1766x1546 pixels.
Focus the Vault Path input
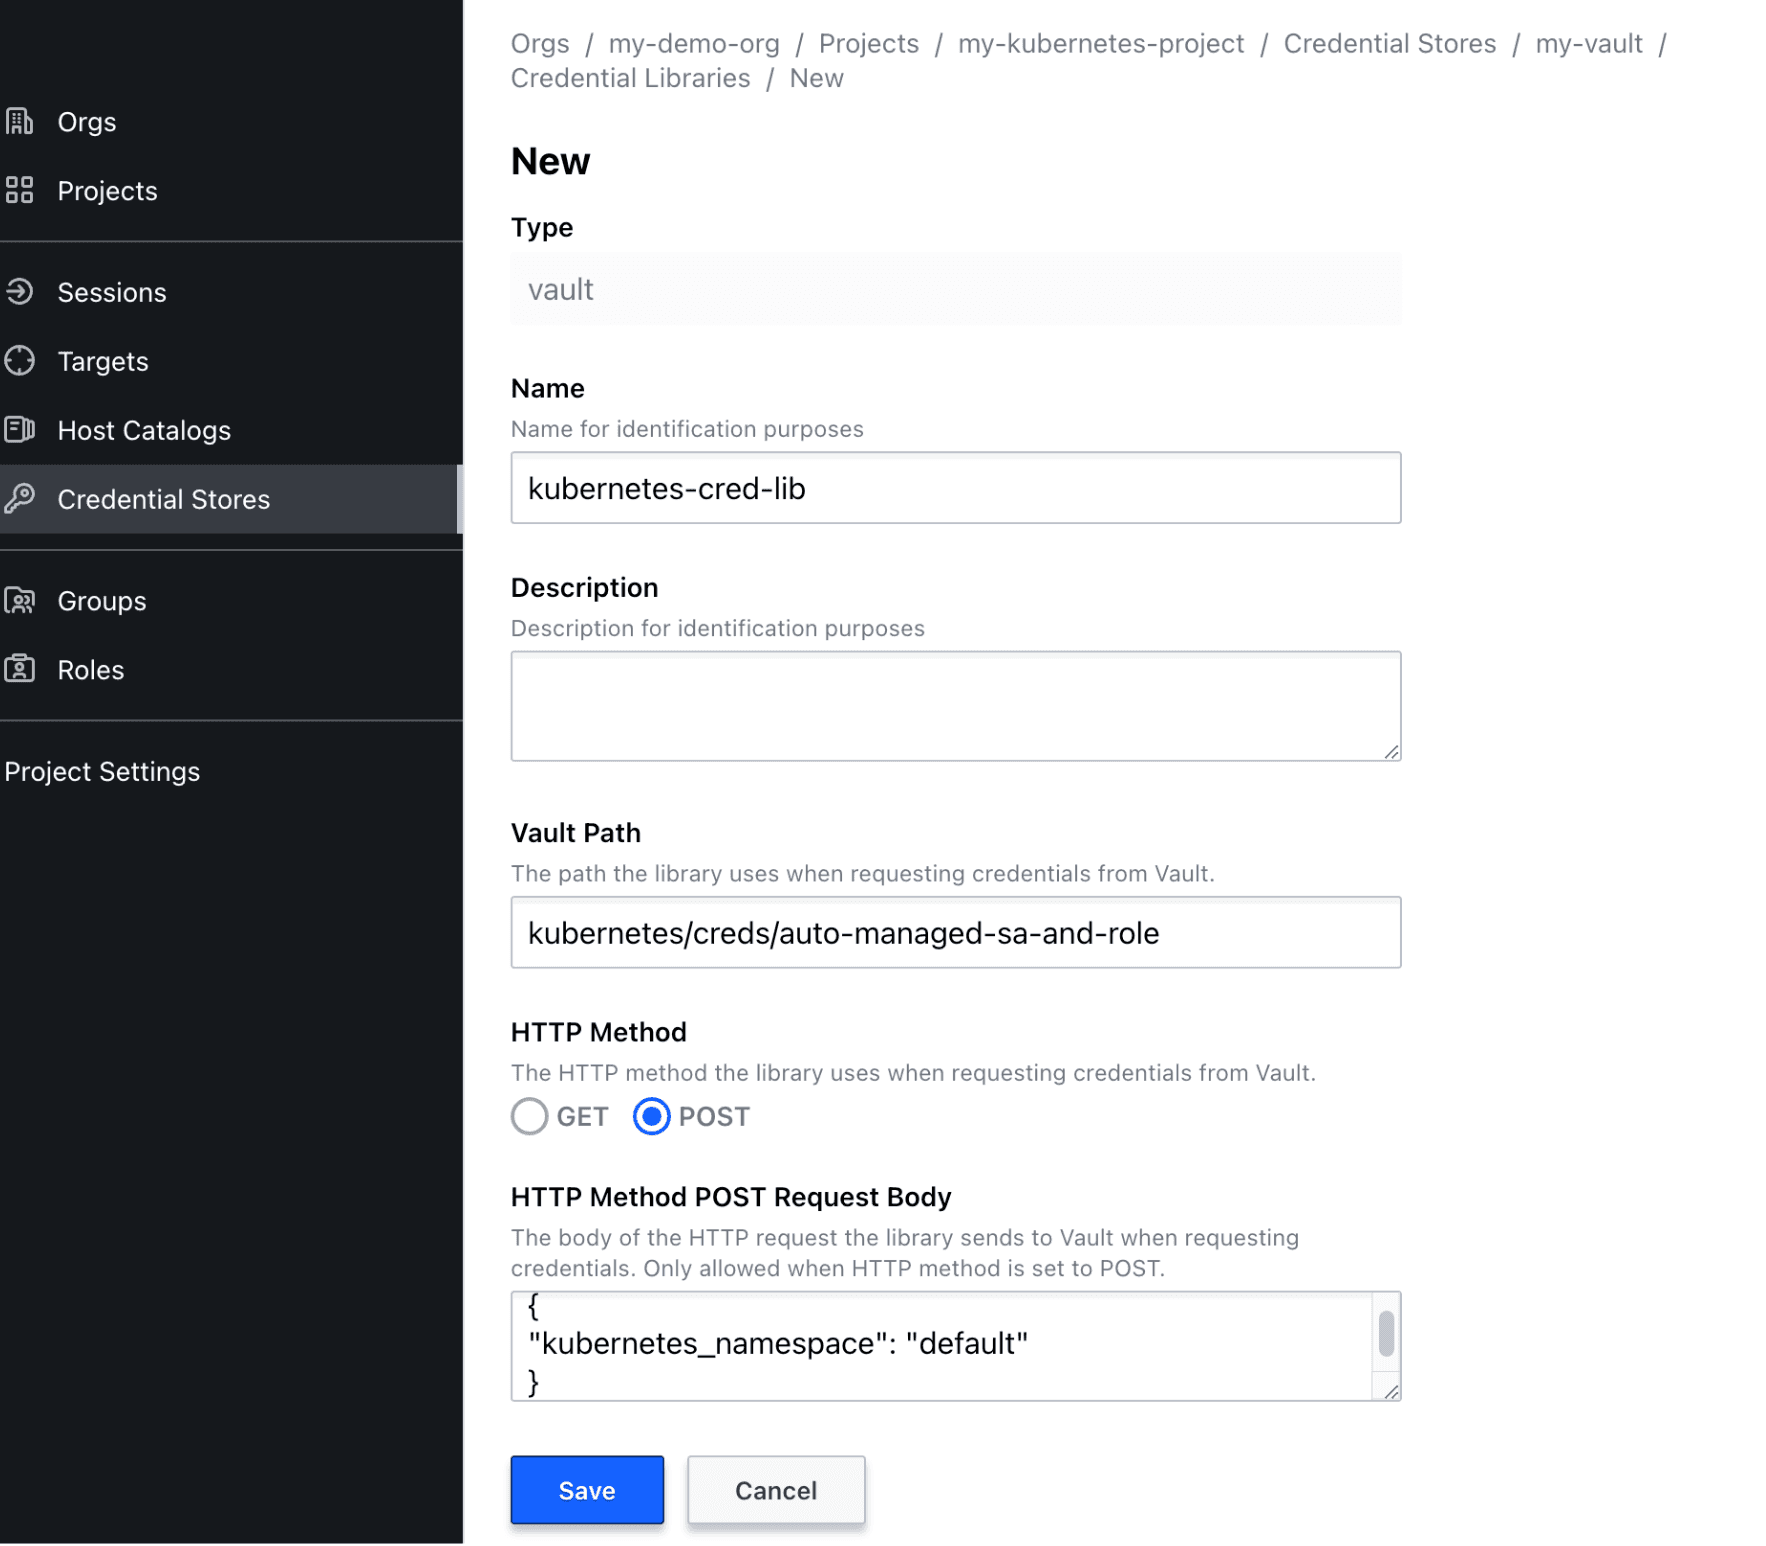pos(955,932)
